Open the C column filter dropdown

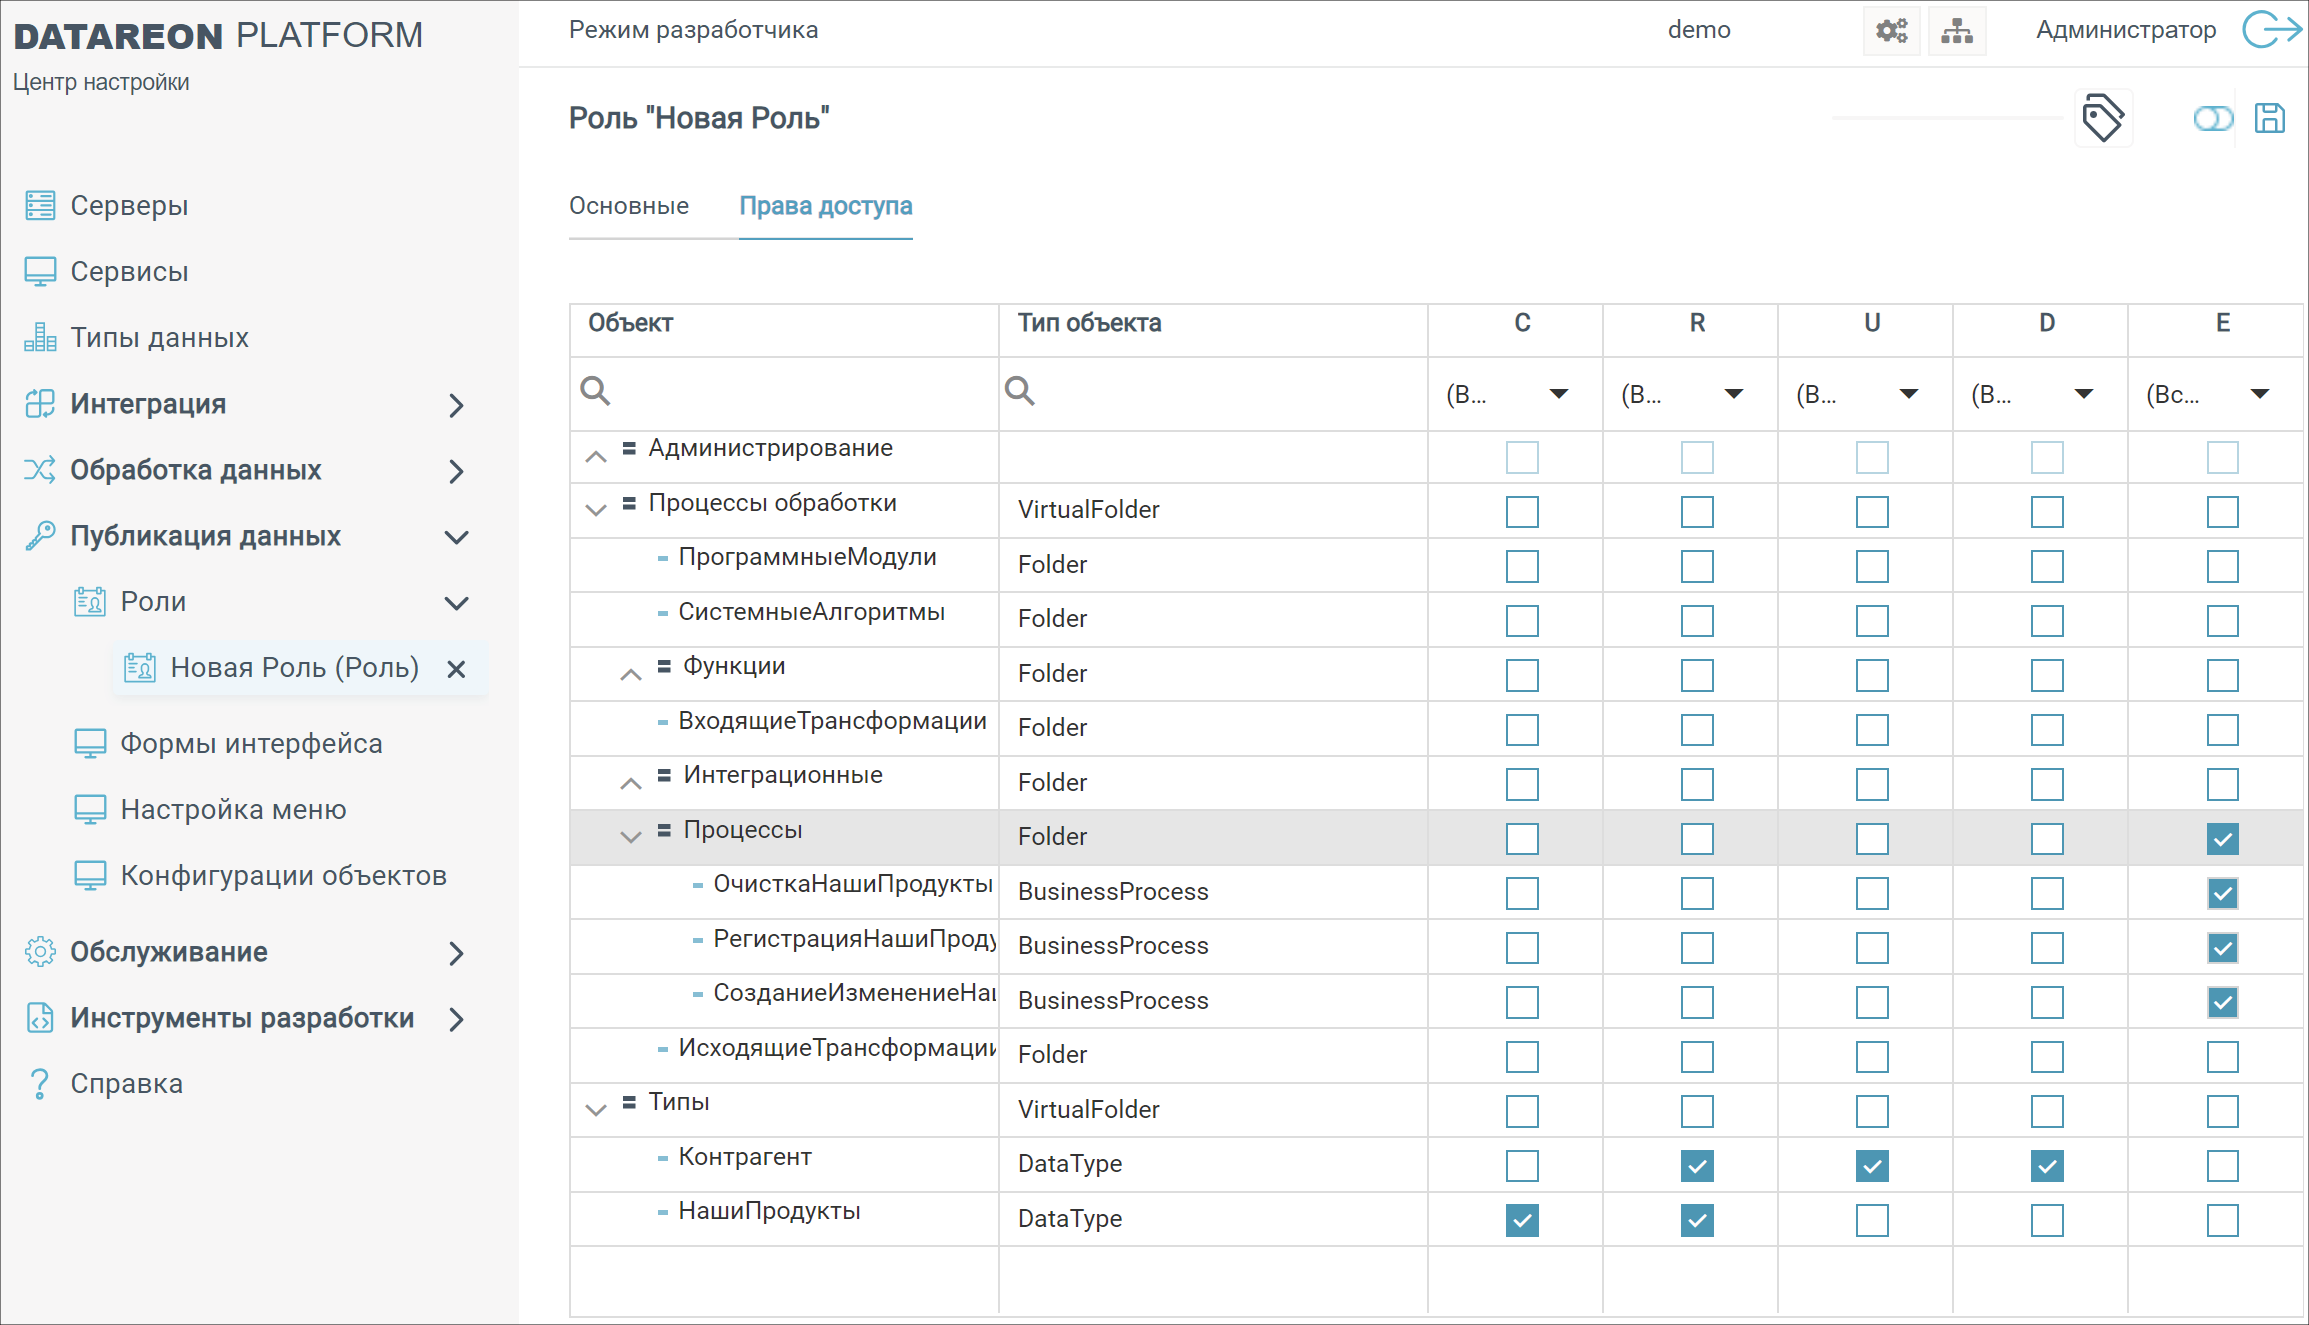pyautogui.click(x=1558, y=394)
